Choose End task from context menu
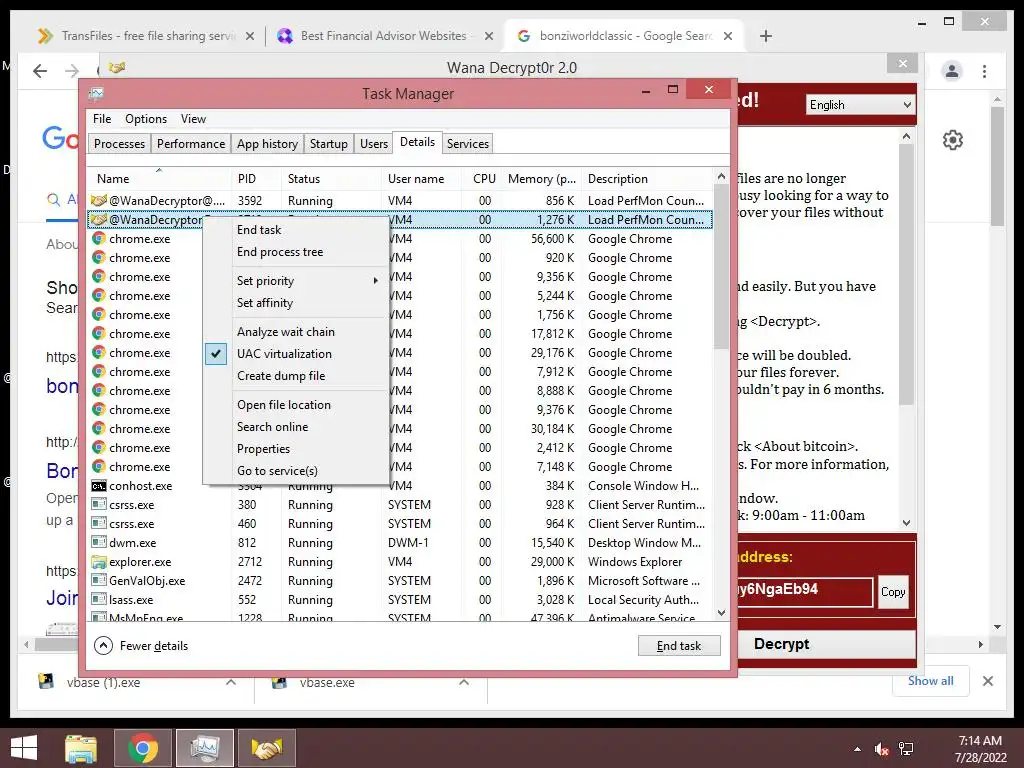 pyautogui.click(x=259, y=230)
